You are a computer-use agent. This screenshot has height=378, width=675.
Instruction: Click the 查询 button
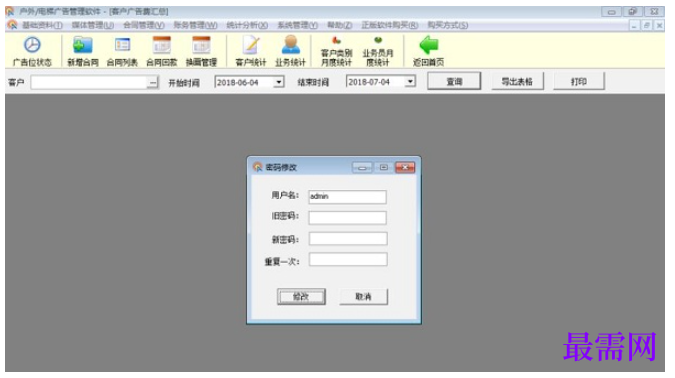[454, 81]
